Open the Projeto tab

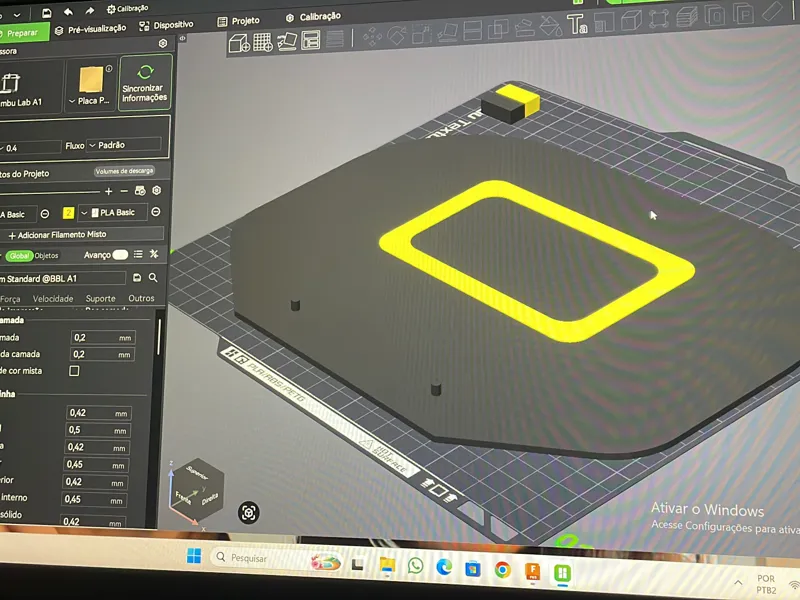[238, 21]
